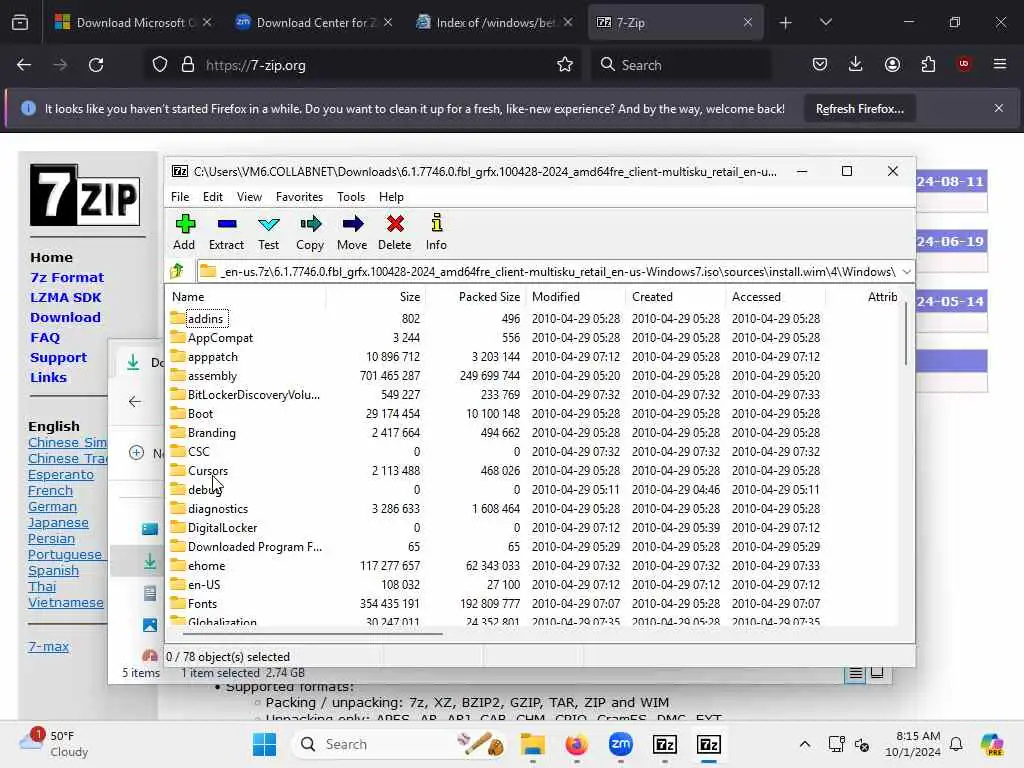Sort by the Modified column header

pyautogui.click(x=575, y=296)
